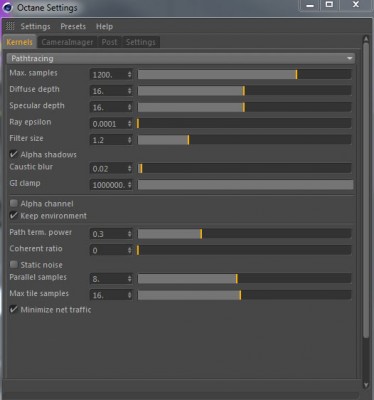Switch to the CameraImager tab

[x=67, y=42]
